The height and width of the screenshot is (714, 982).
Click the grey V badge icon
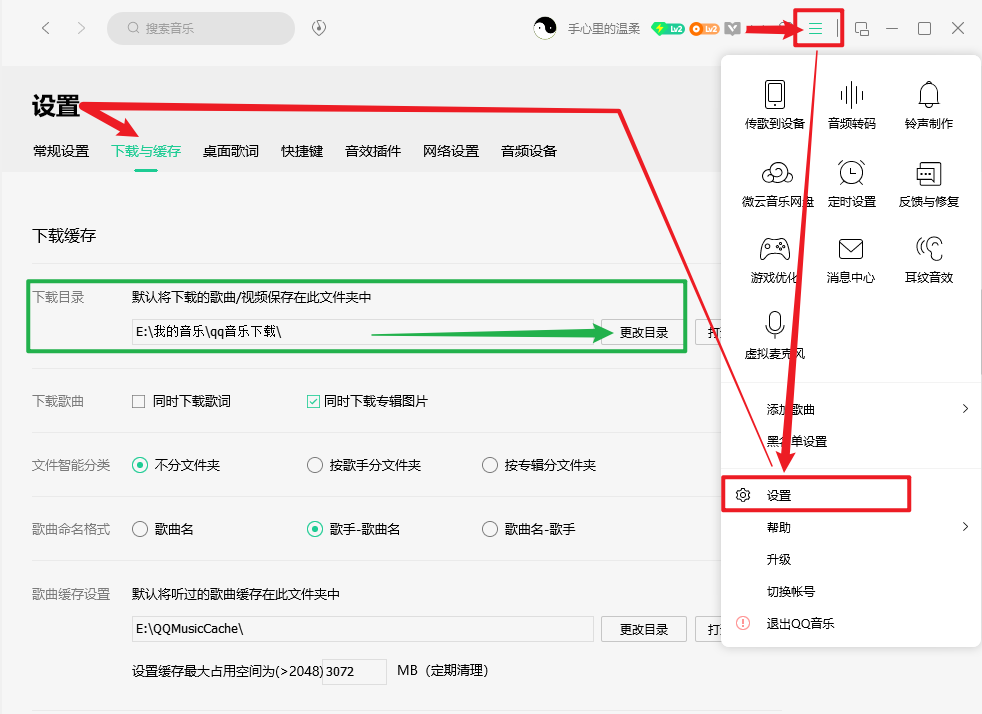pos(733,29)
